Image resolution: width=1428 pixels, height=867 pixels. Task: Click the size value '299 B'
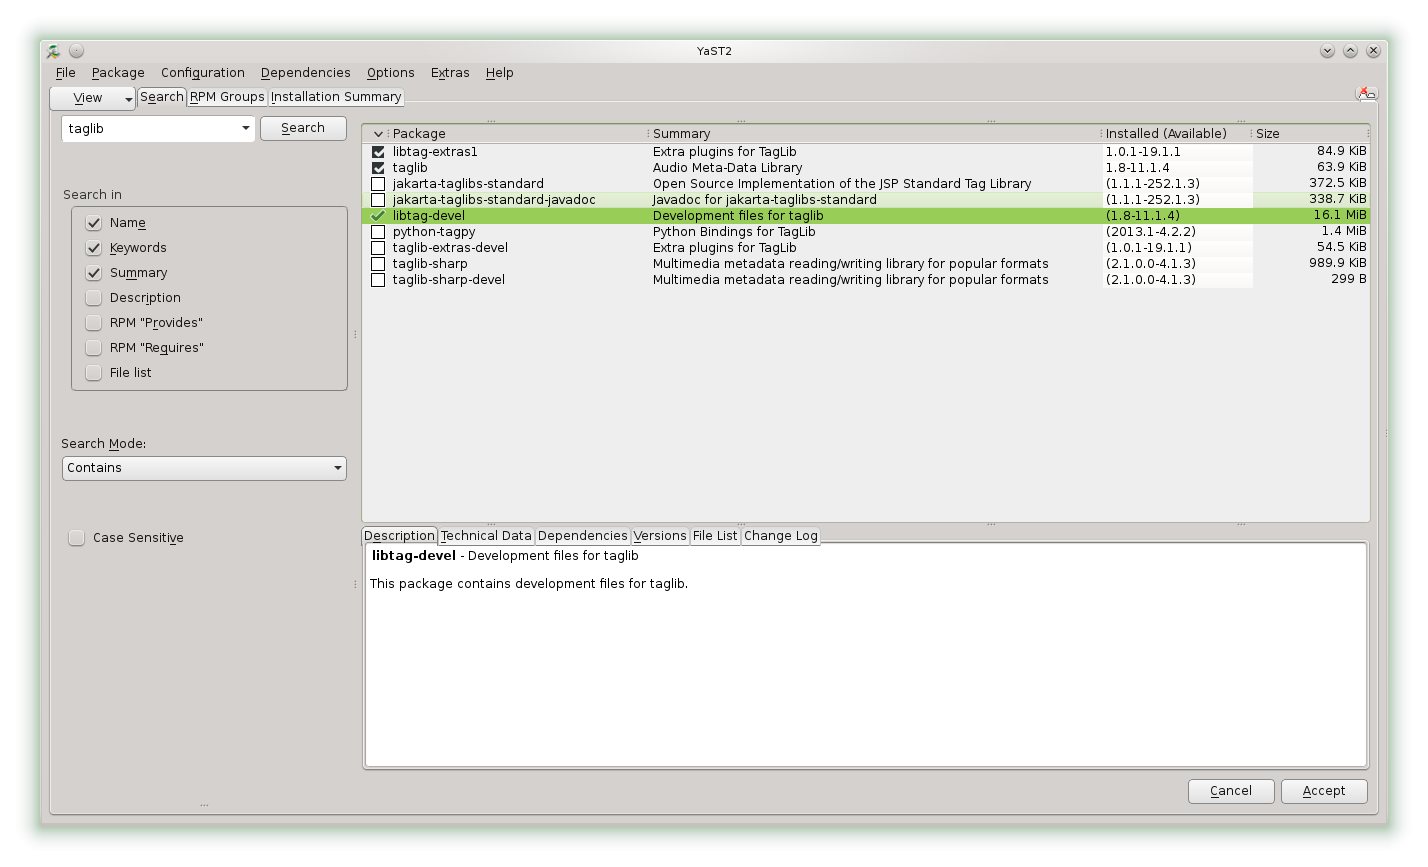tap(1349, 280)
